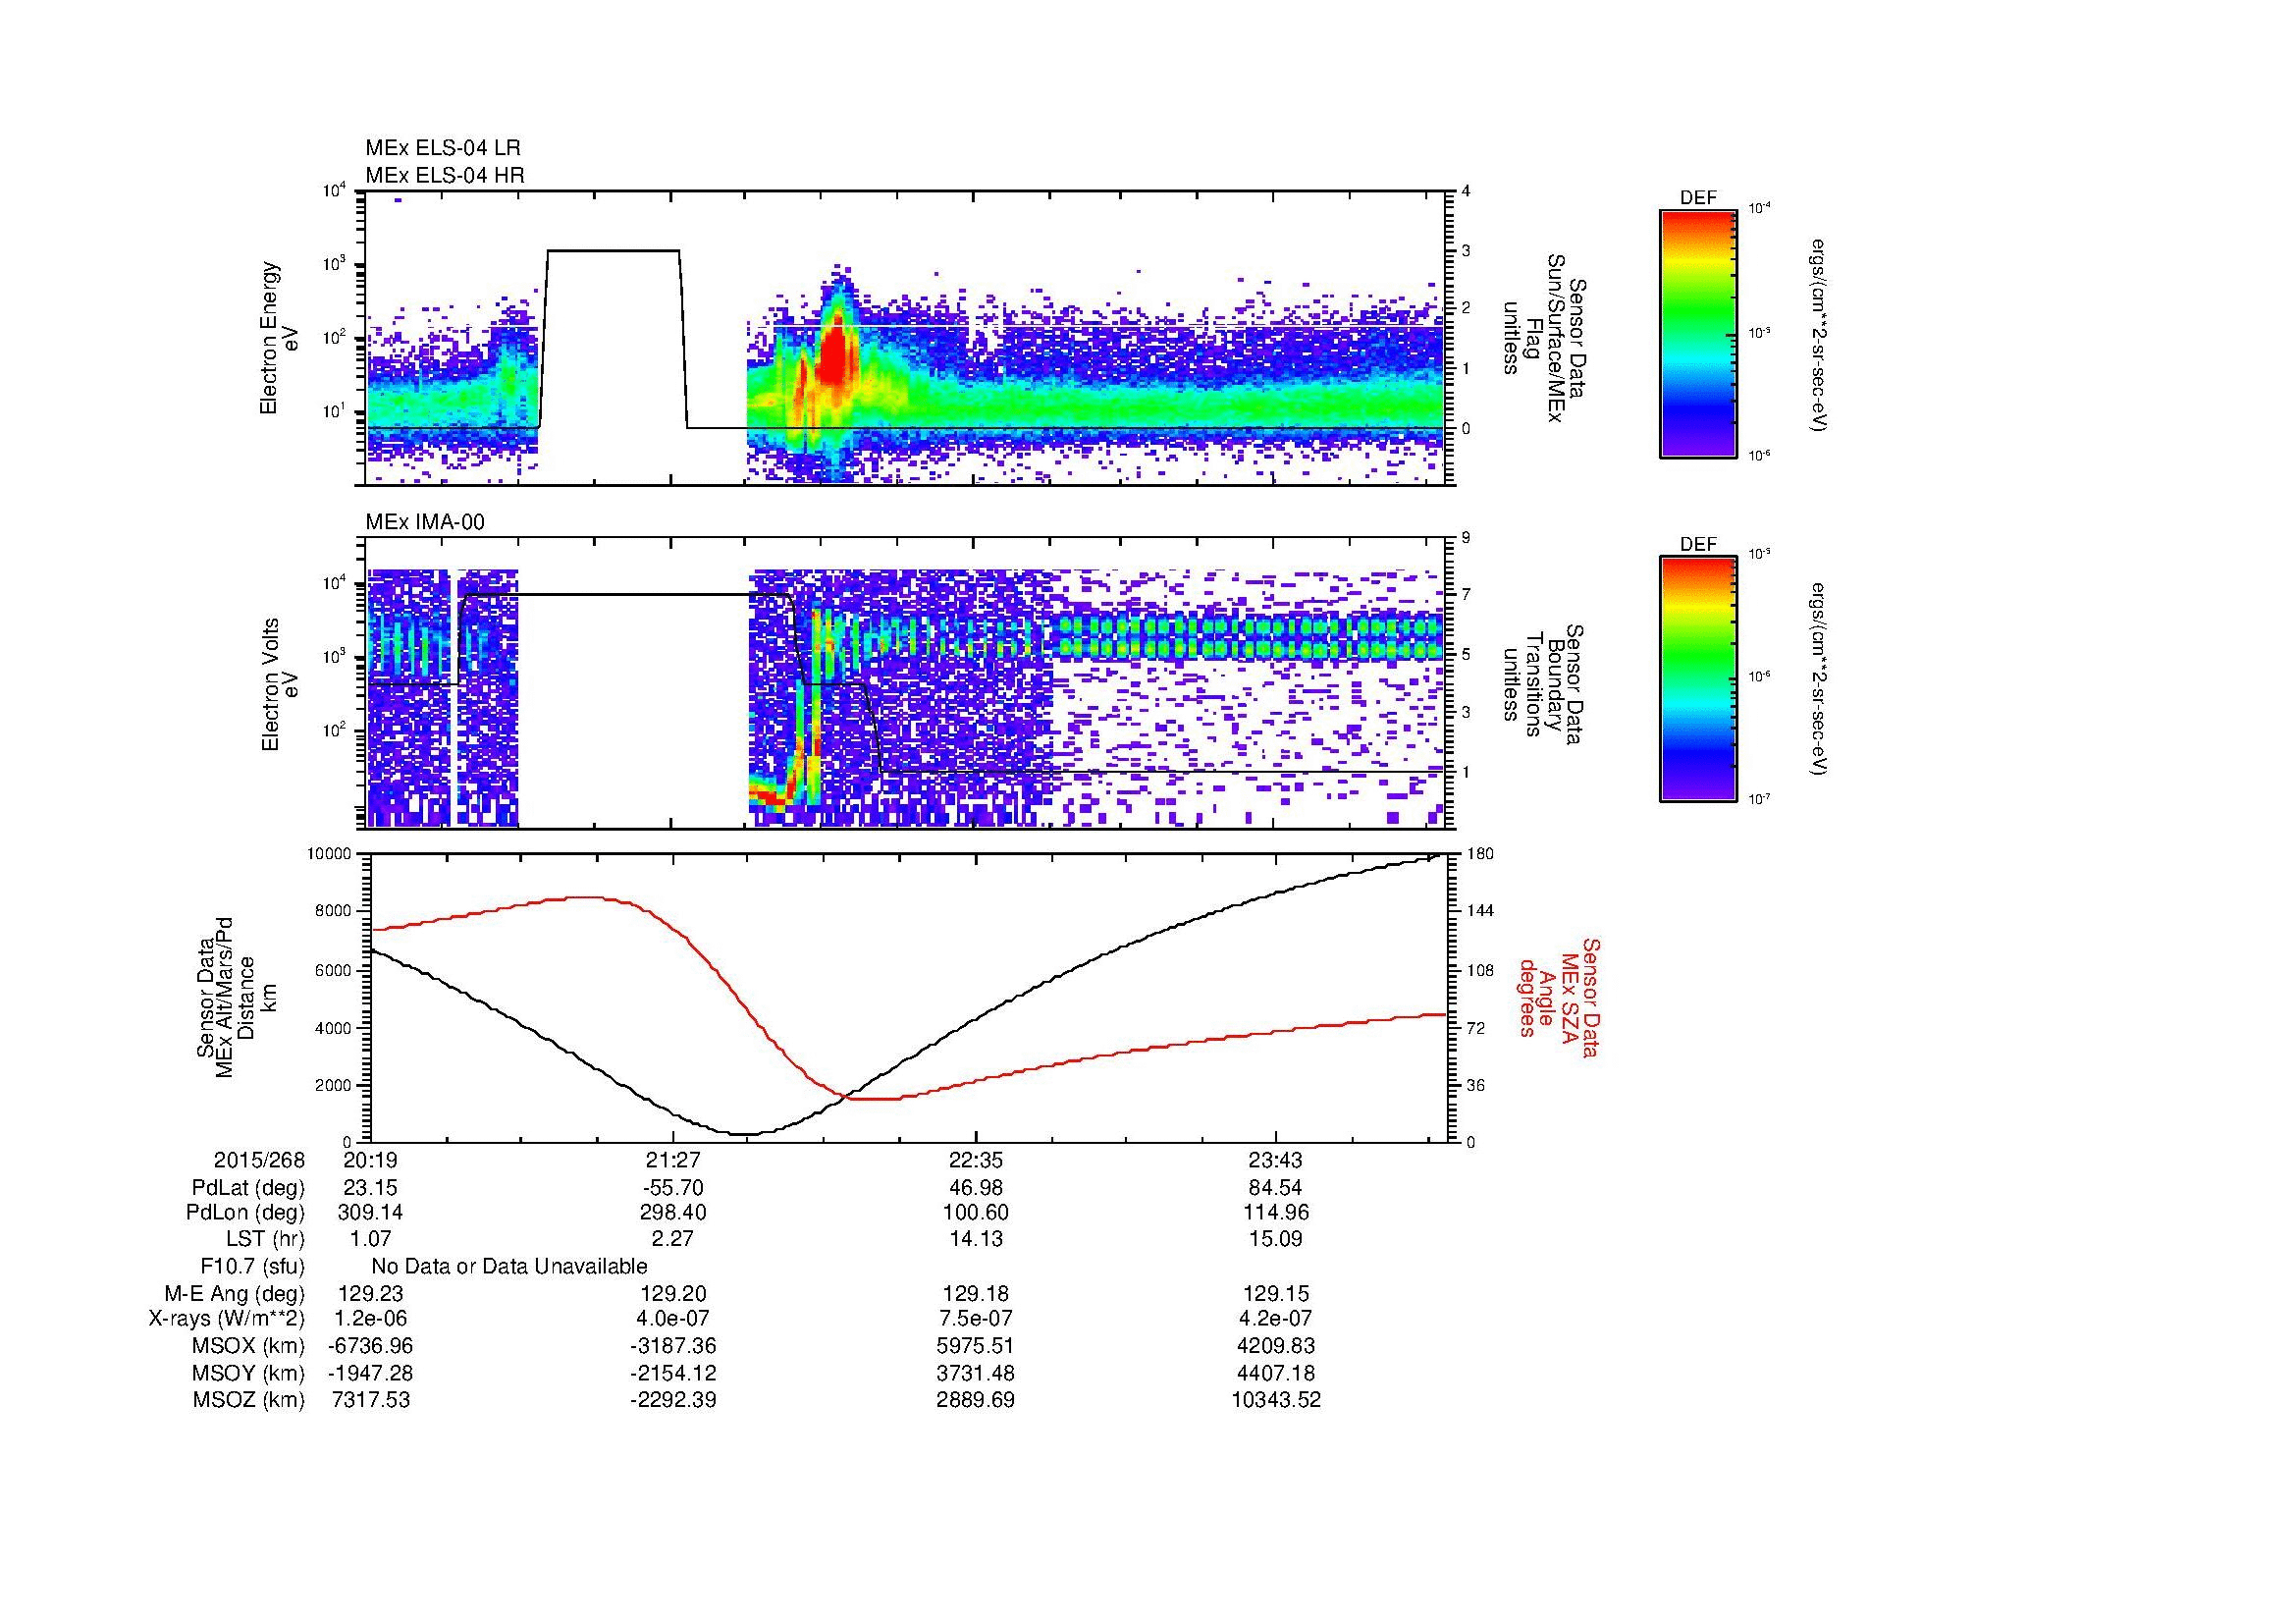Click the M-E Ang value '129.15'
Image resolution: width=2296 pixels, height=1623 pixels.
click(1276, 1293)
